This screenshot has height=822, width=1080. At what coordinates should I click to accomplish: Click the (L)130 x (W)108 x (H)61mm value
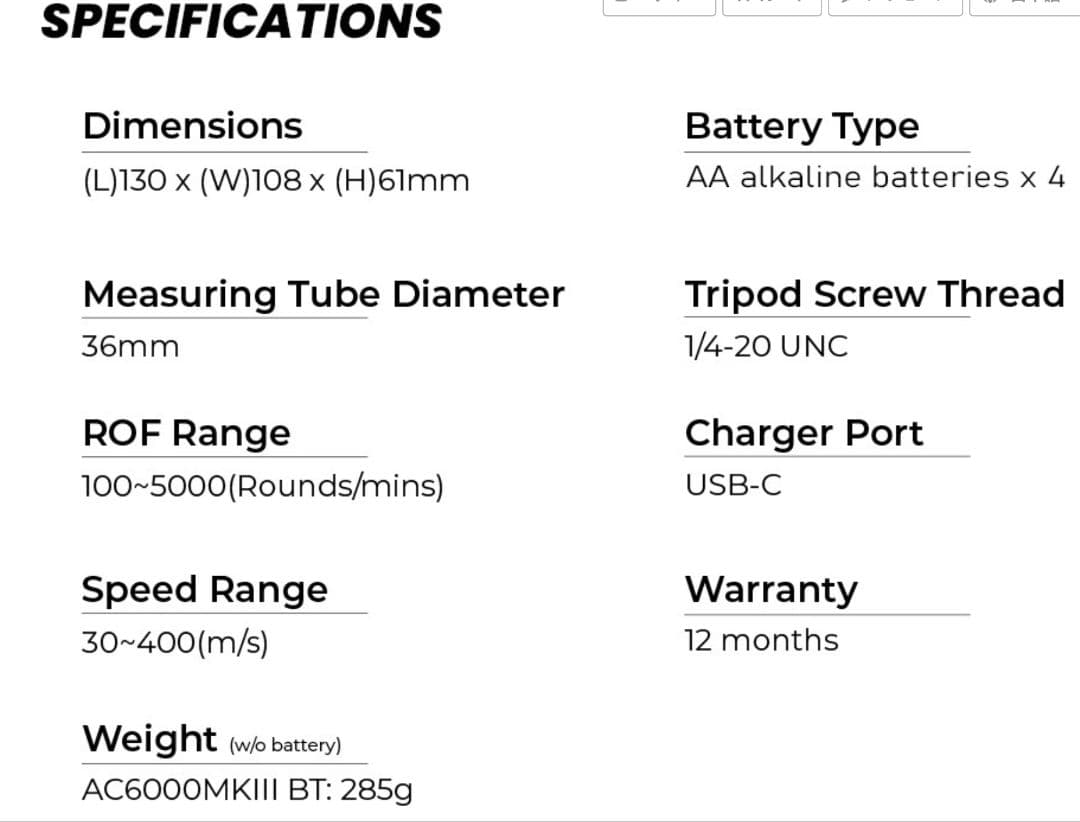275,181
